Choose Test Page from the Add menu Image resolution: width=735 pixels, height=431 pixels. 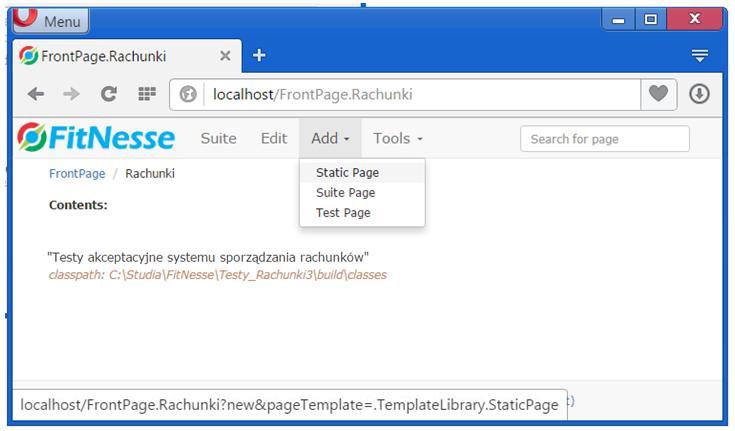(x=362, y=213)
